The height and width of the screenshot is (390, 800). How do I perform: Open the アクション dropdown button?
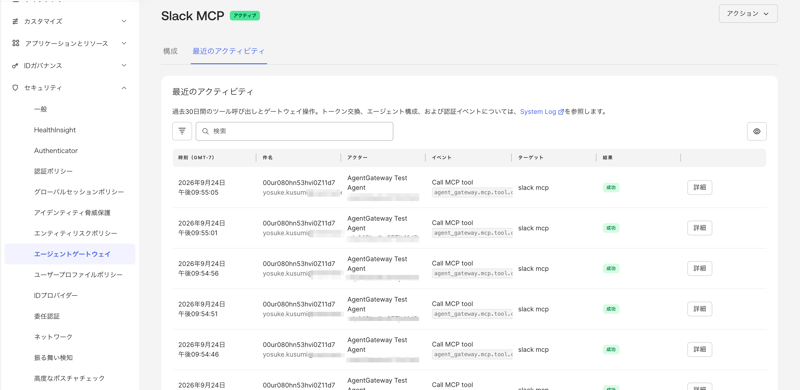748,14
